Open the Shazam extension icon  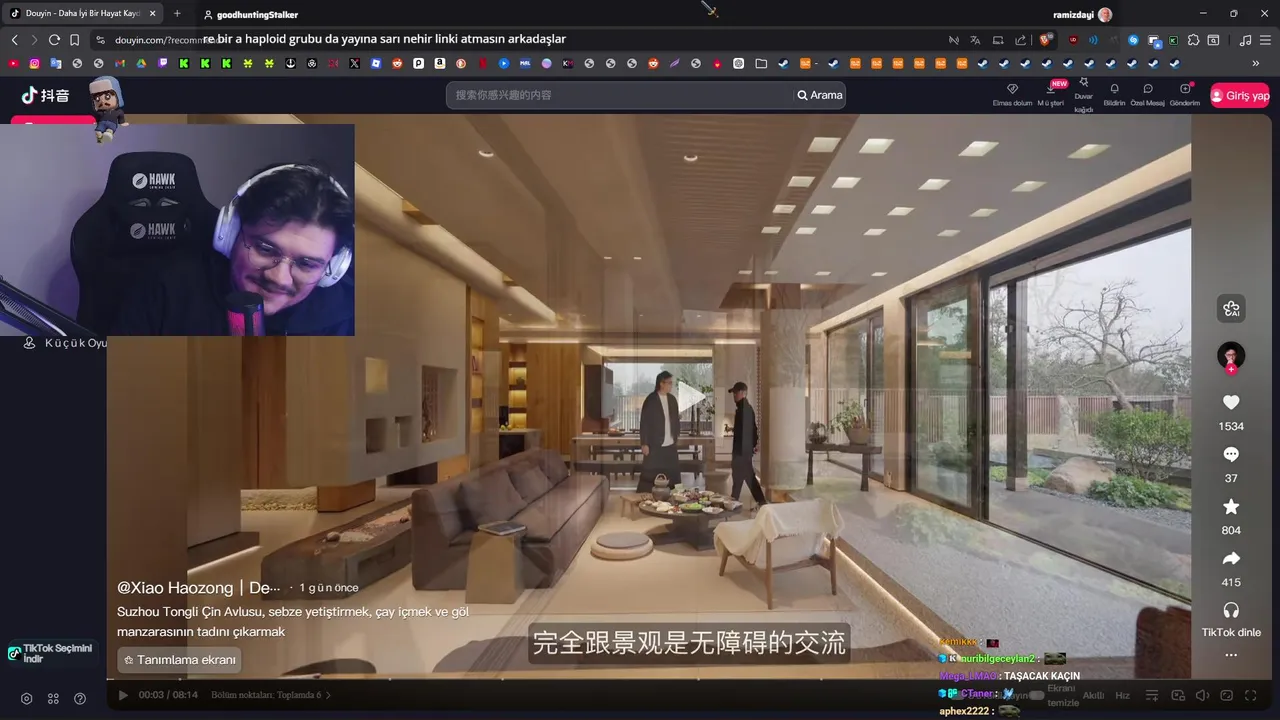(1133, 40)
